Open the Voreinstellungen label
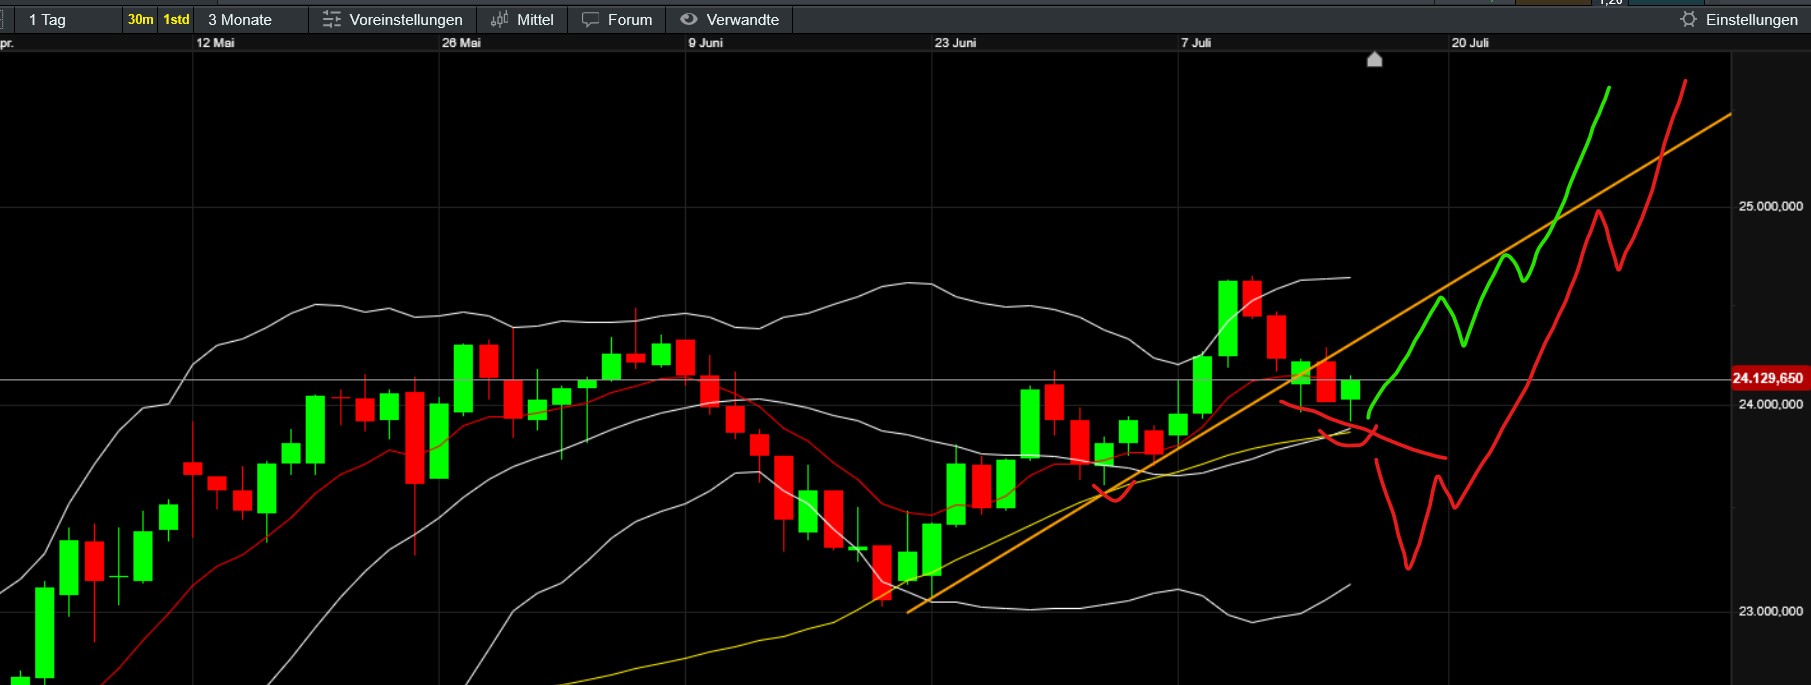The height and width of the screenshot is (685, 1811). [406, 20]
